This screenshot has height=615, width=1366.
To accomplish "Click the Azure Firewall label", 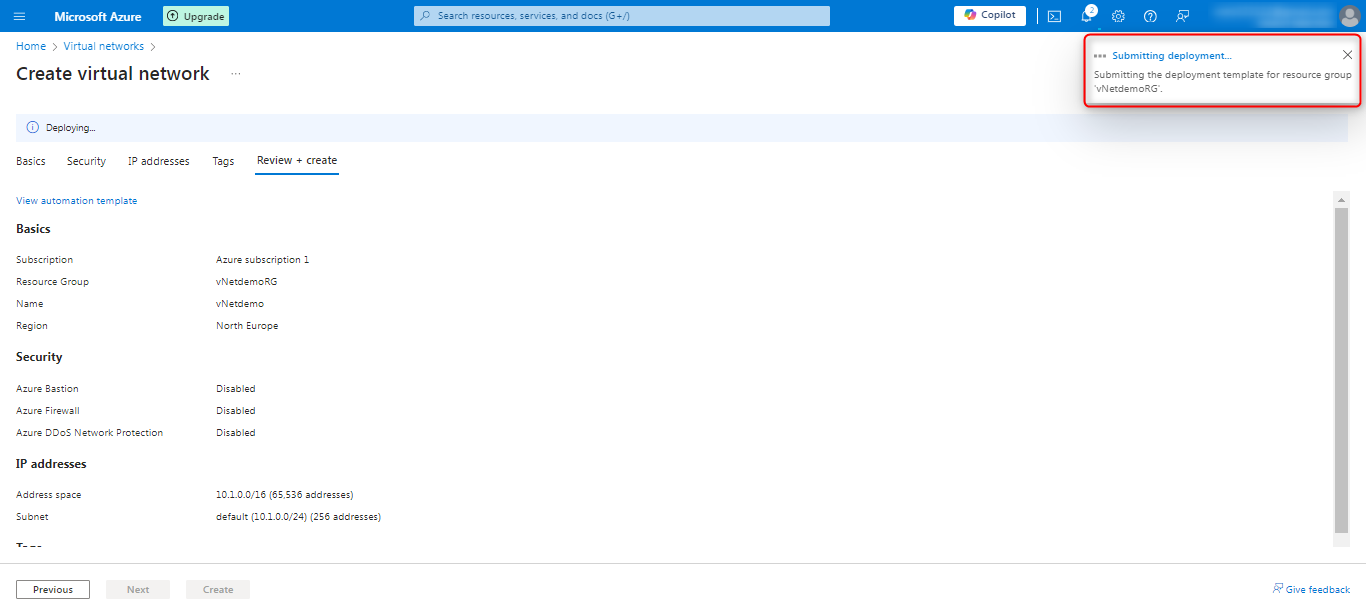I will click(48, 411).
